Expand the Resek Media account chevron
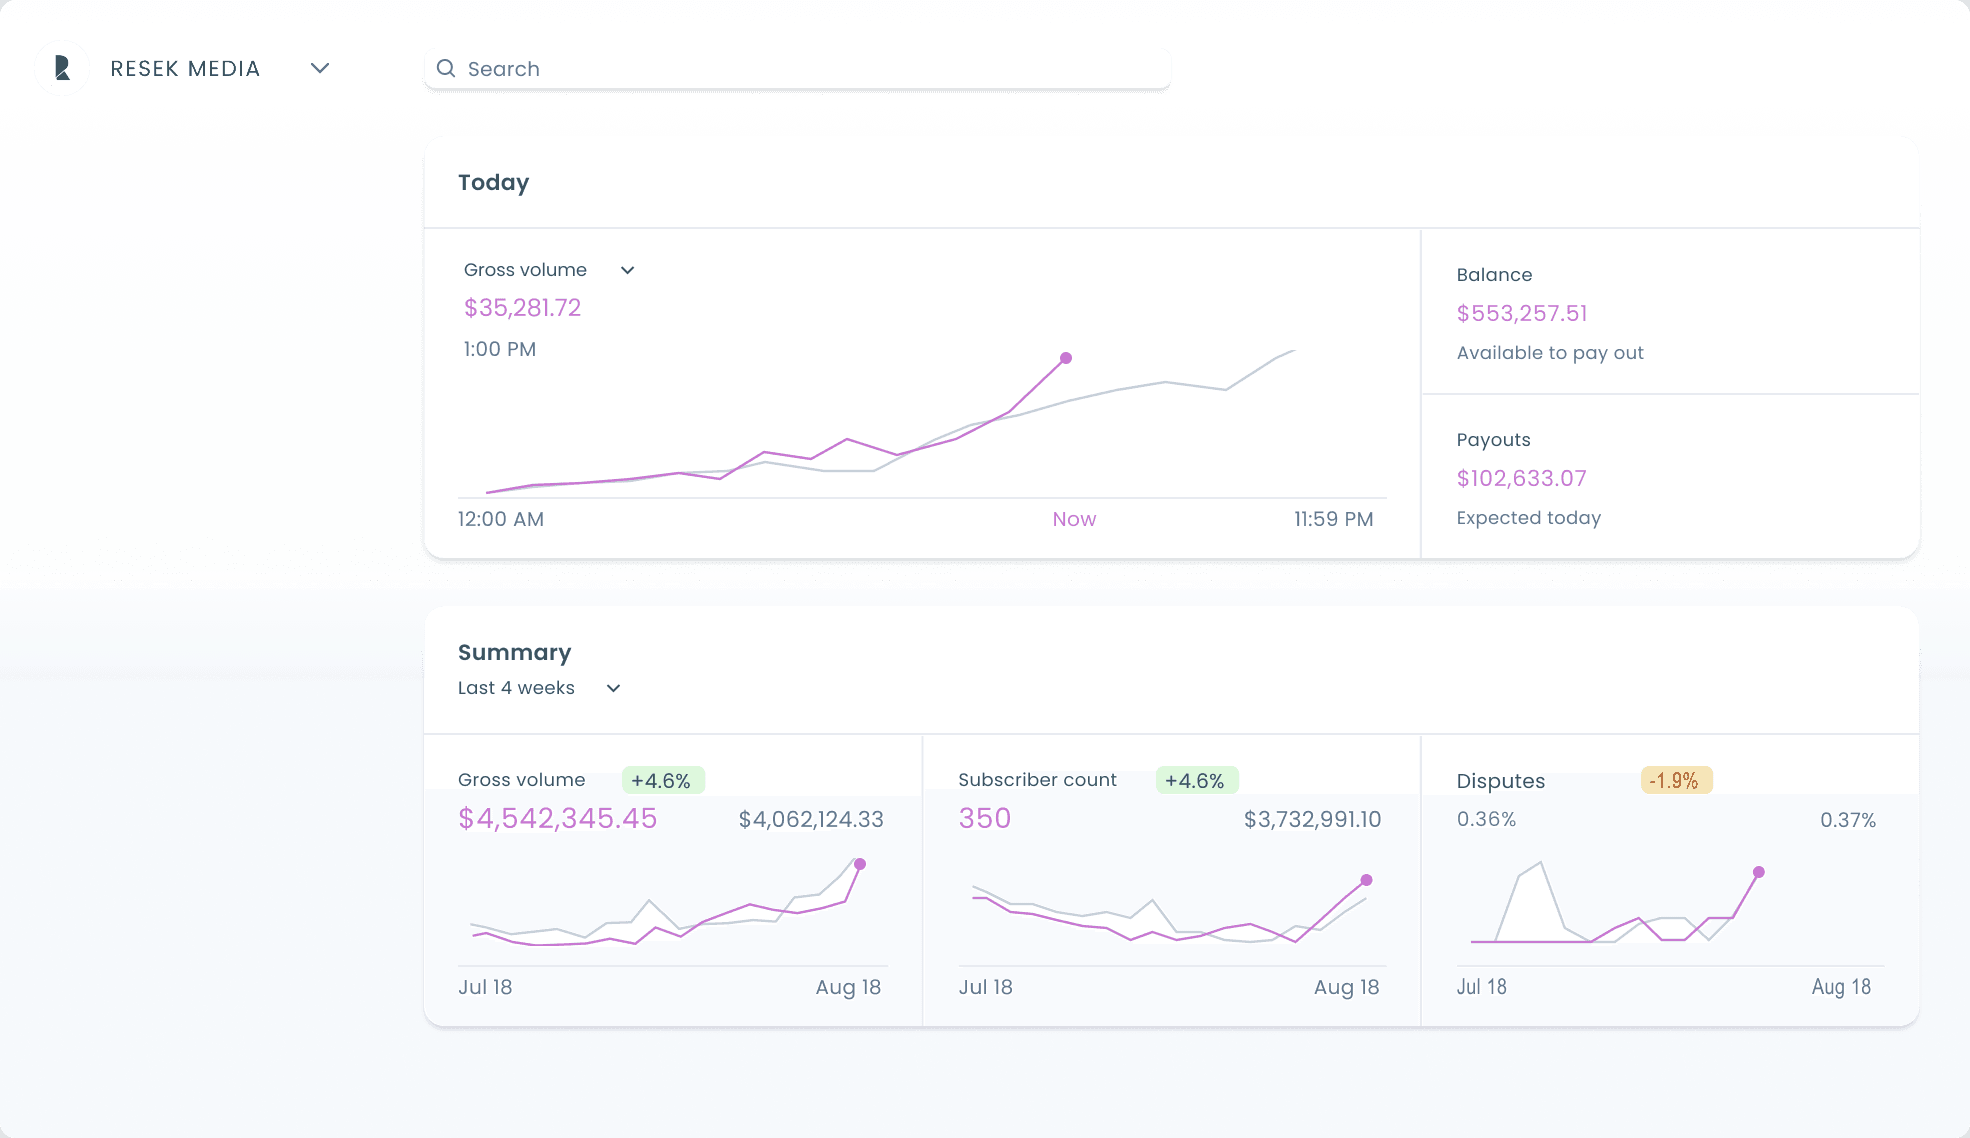1970x1138 pixels. point(320,68)
